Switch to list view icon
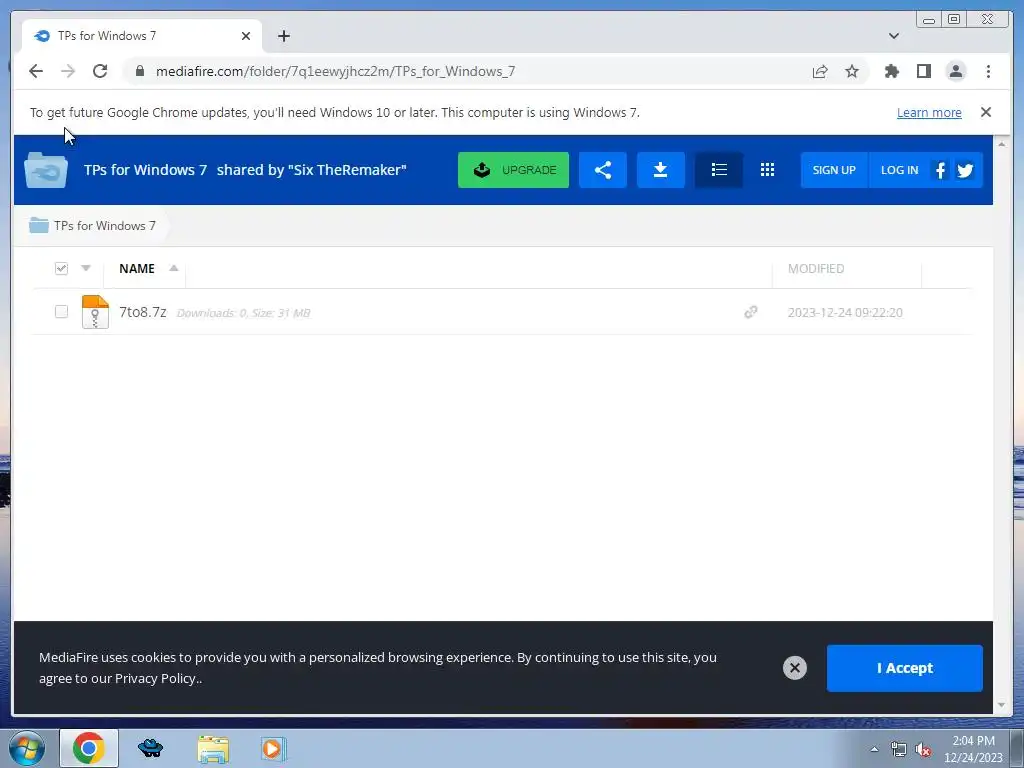This screenshot has height=768, width=1024. coord(719,170)
